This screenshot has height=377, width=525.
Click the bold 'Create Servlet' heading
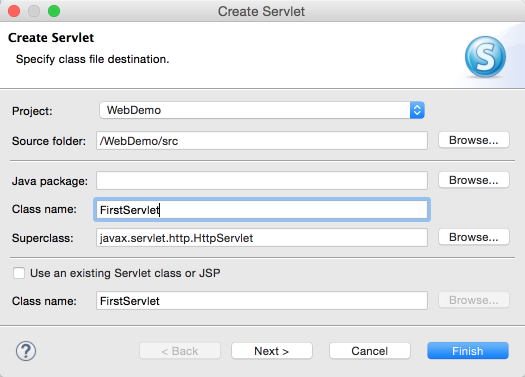pos(51,37)
